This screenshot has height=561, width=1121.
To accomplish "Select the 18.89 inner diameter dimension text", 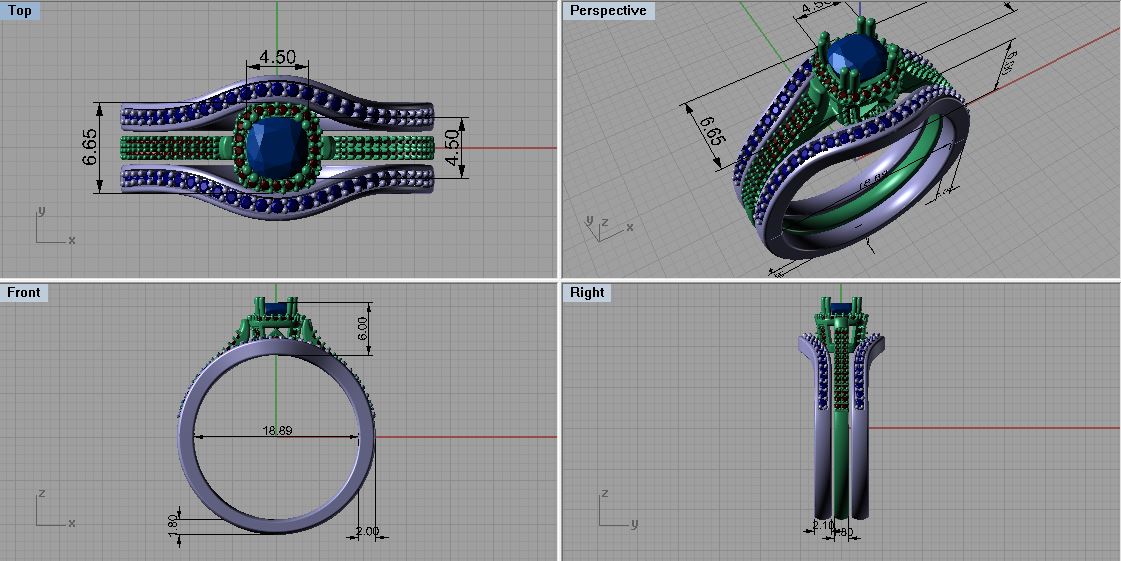I will tap(277, 431).
